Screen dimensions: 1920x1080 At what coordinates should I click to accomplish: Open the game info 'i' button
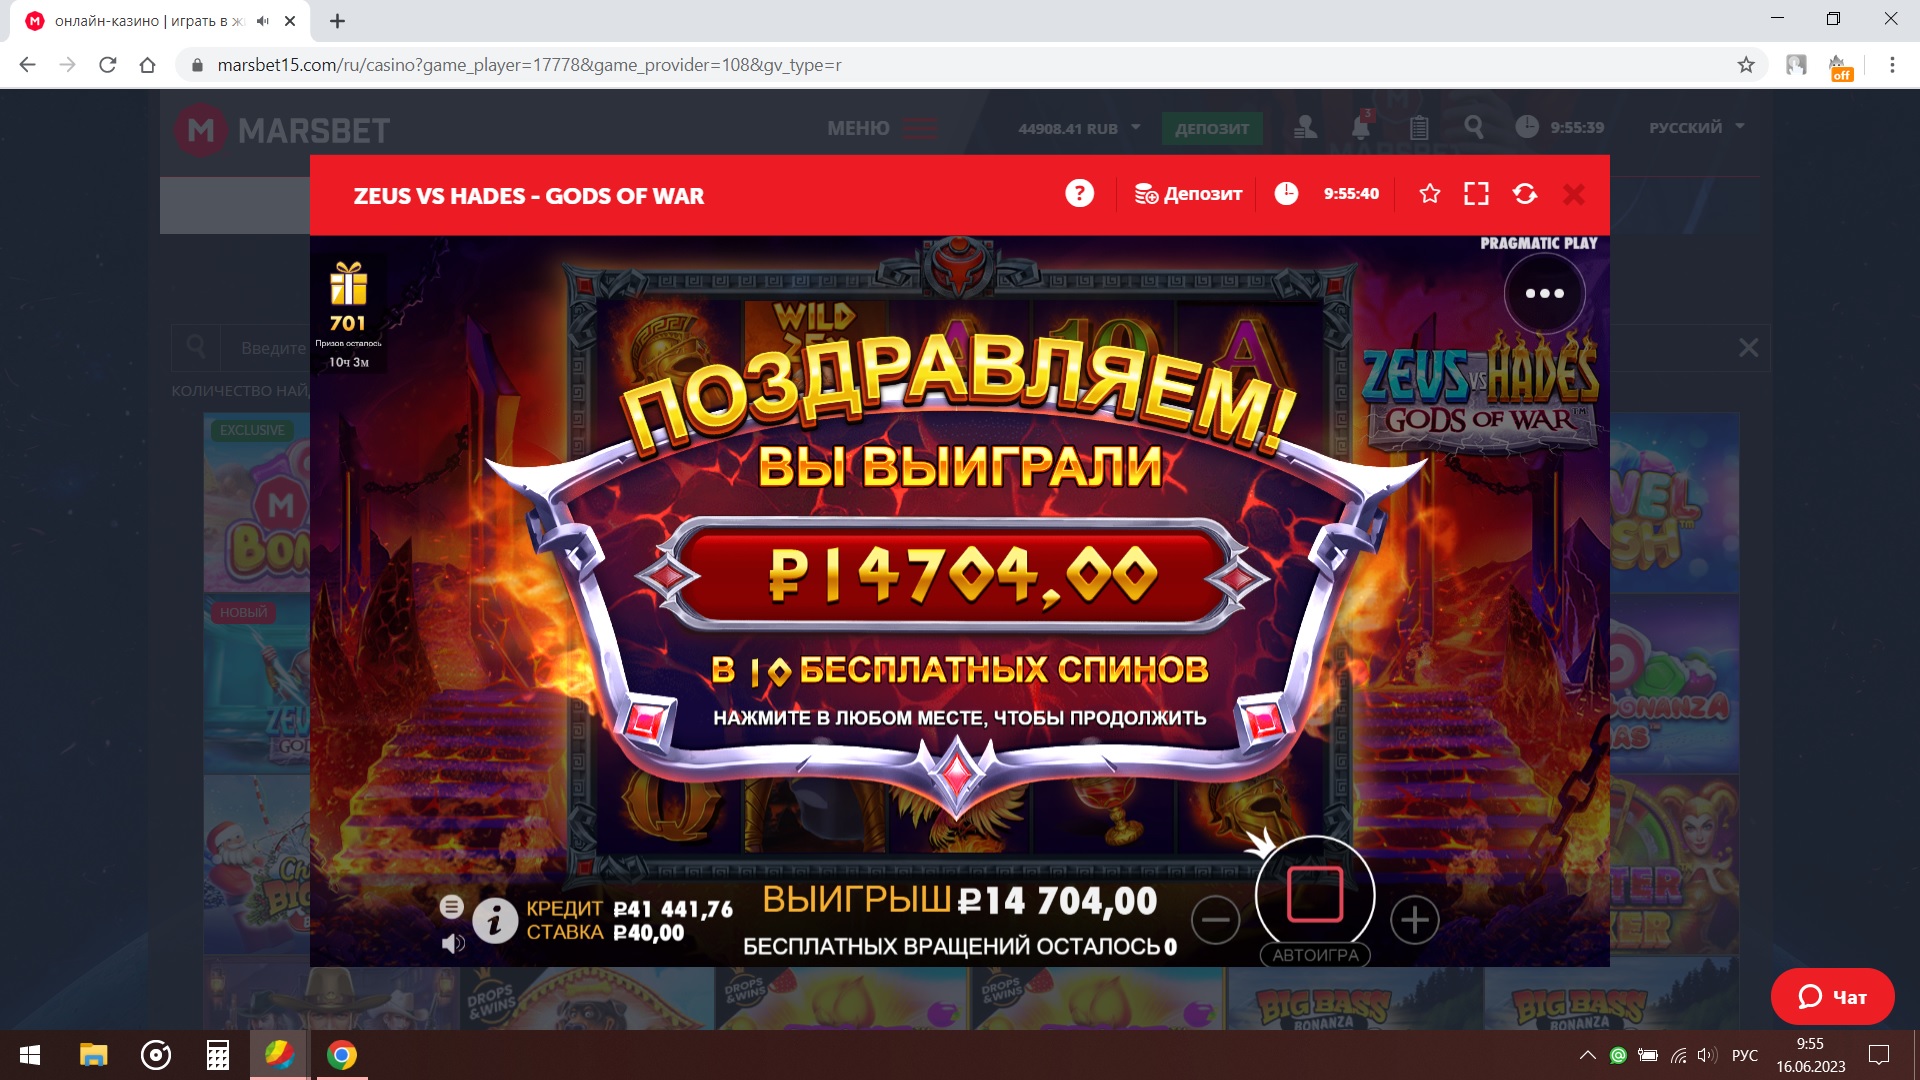(x=494, y=920)
